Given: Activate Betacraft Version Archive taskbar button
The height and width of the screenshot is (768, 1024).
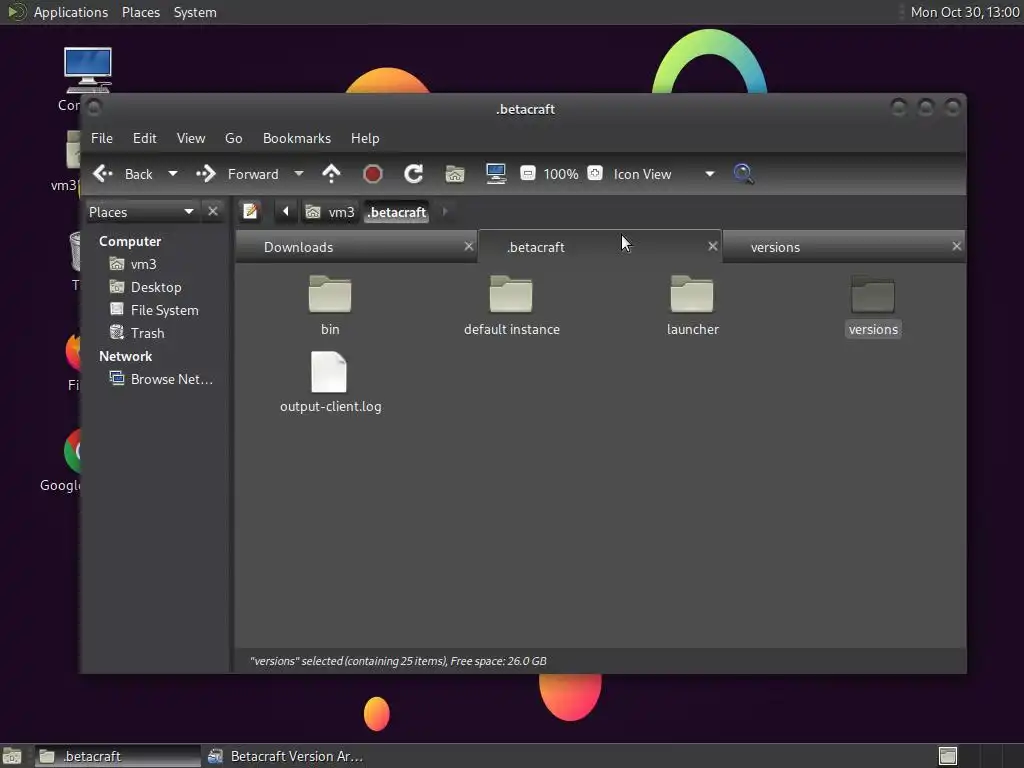Looking at the screenshot, I should [x=285, y=756].
